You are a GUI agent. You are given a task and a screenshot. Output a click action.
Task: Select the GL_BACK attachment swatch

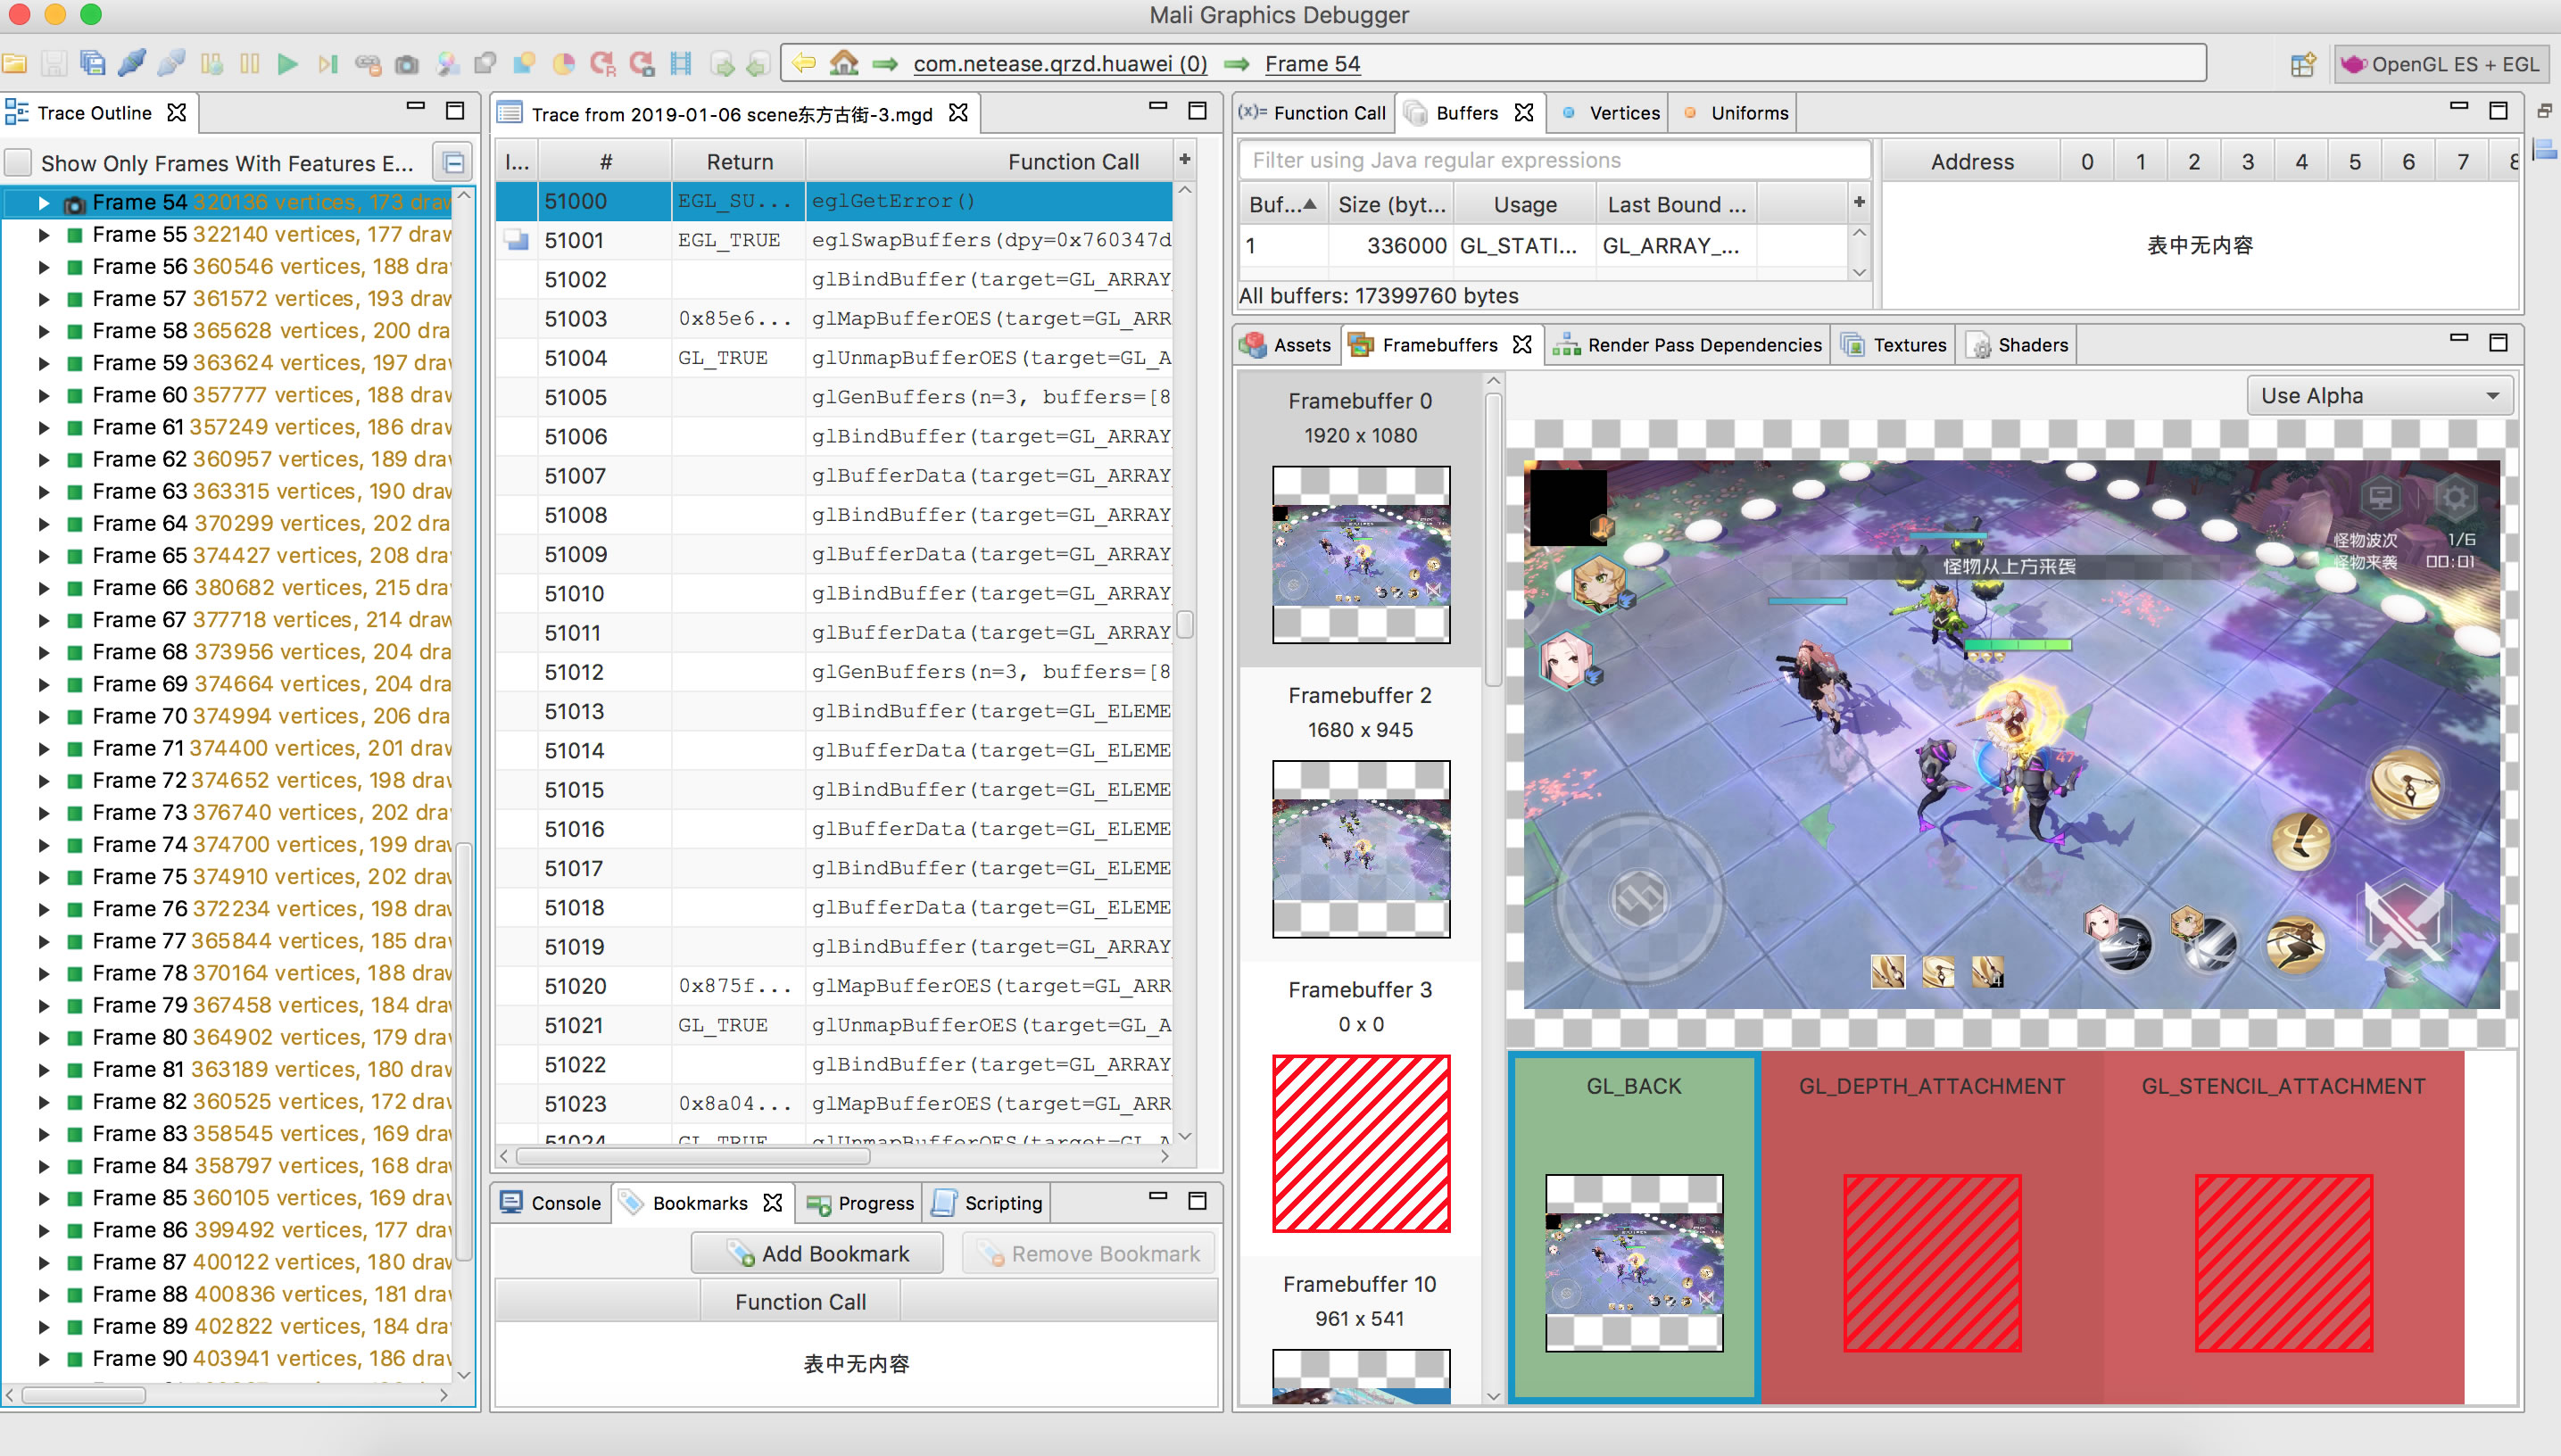[1634, 1227]
